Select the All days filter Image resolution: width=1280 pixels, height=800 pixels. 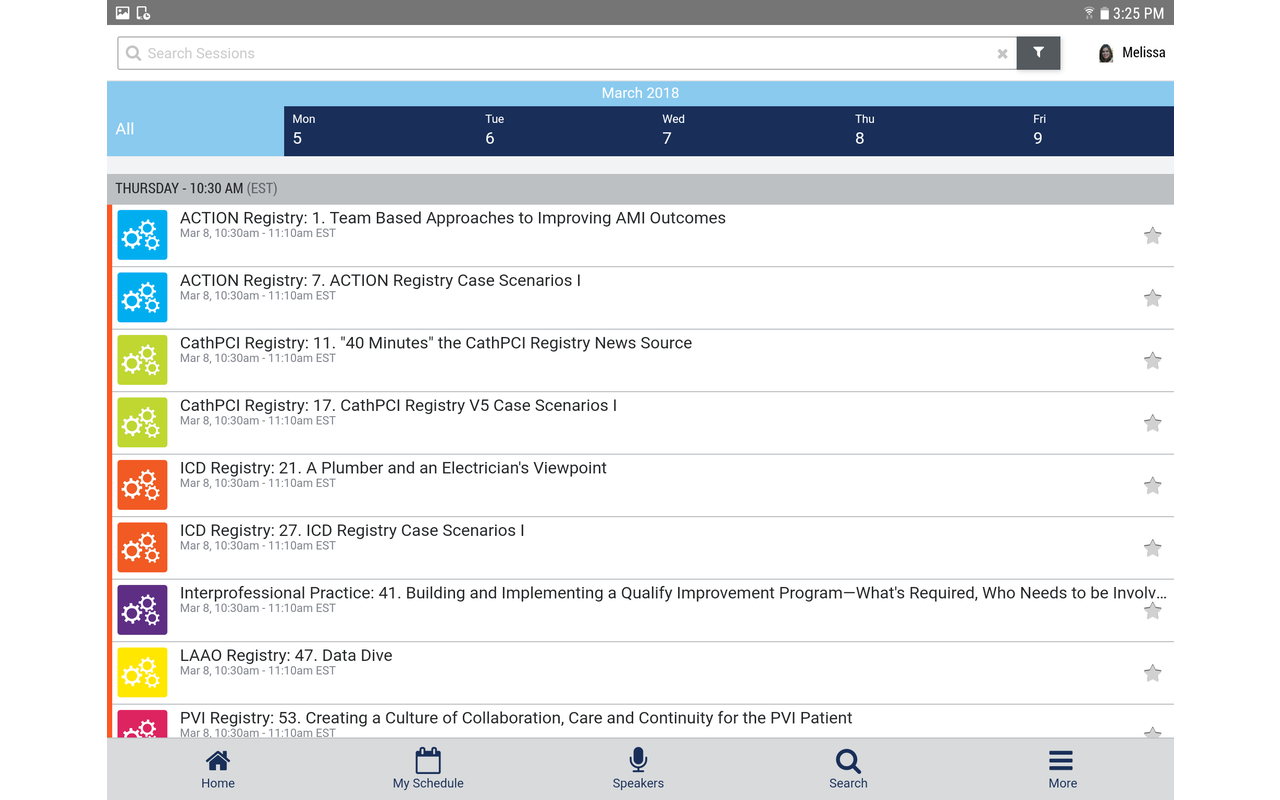tap(196, 131)
